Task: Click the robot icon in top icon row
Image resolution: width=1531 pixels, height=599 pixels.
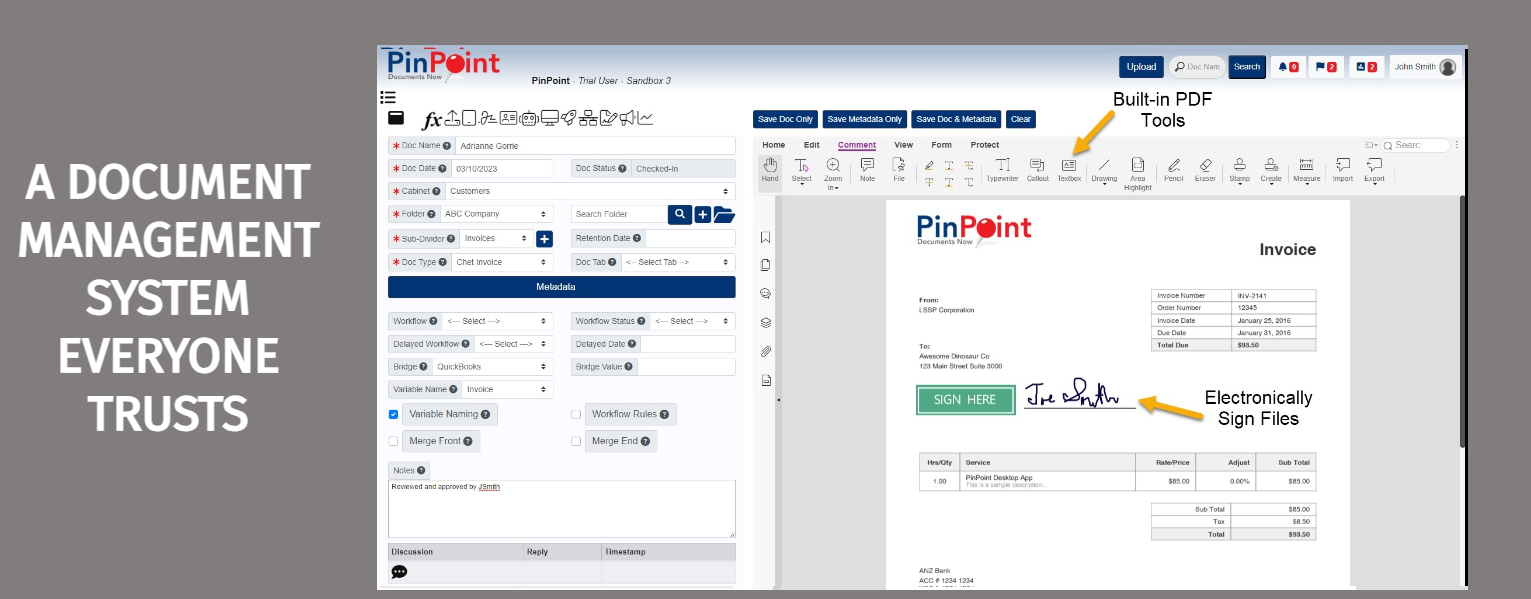Action: 529,118
